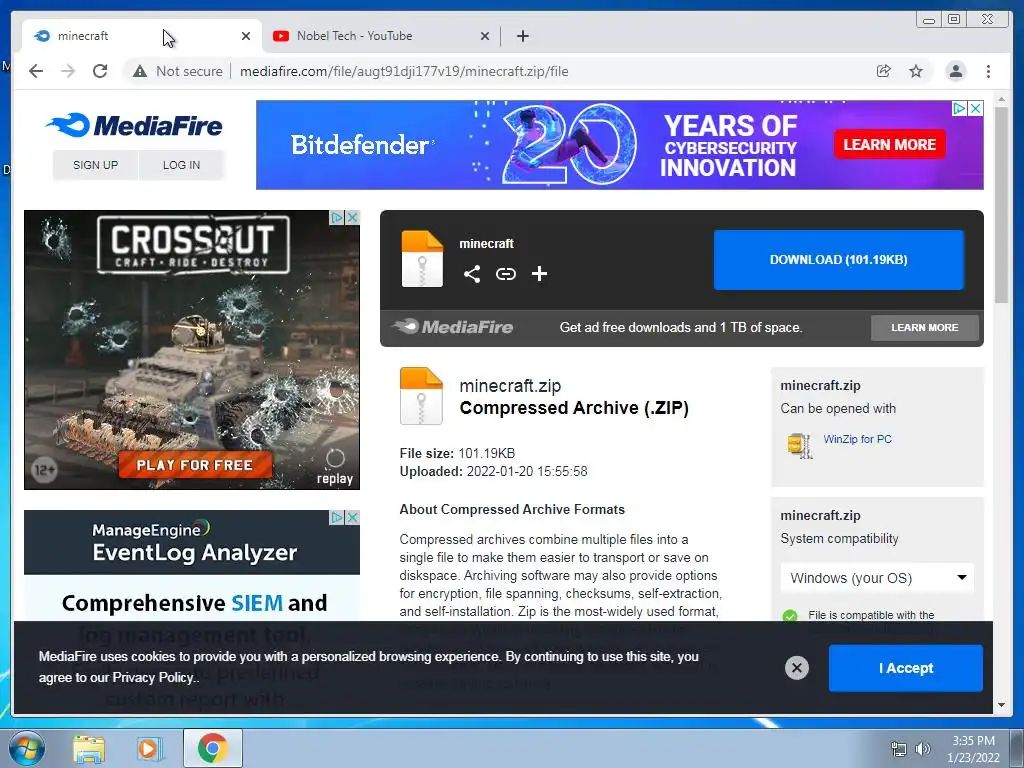Click LEARN MORE in MediaFire promo bar
Image resolution: width=1024 pixels, height=768 pixels.
click(924, 328)
